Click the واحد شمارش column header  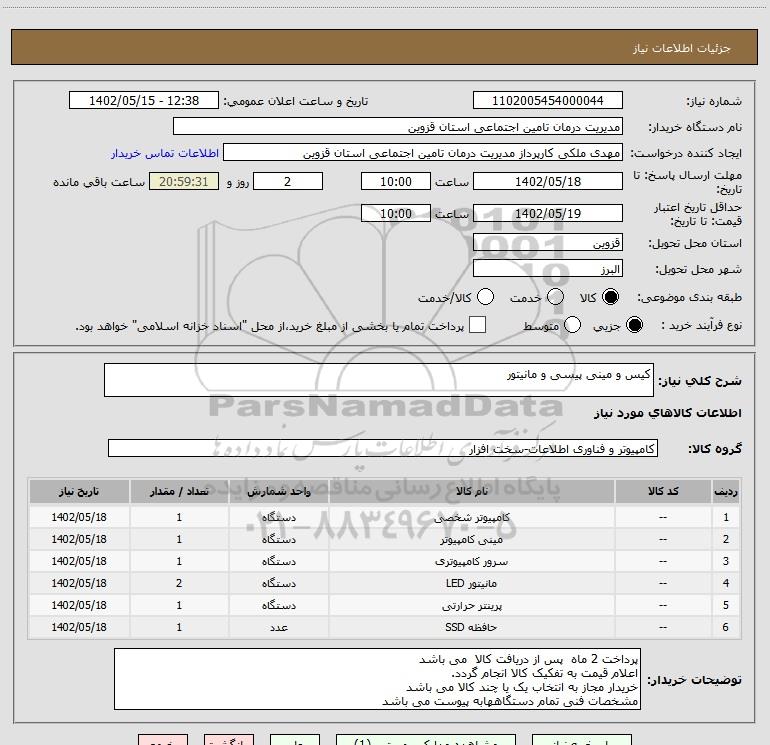point(278,491)
